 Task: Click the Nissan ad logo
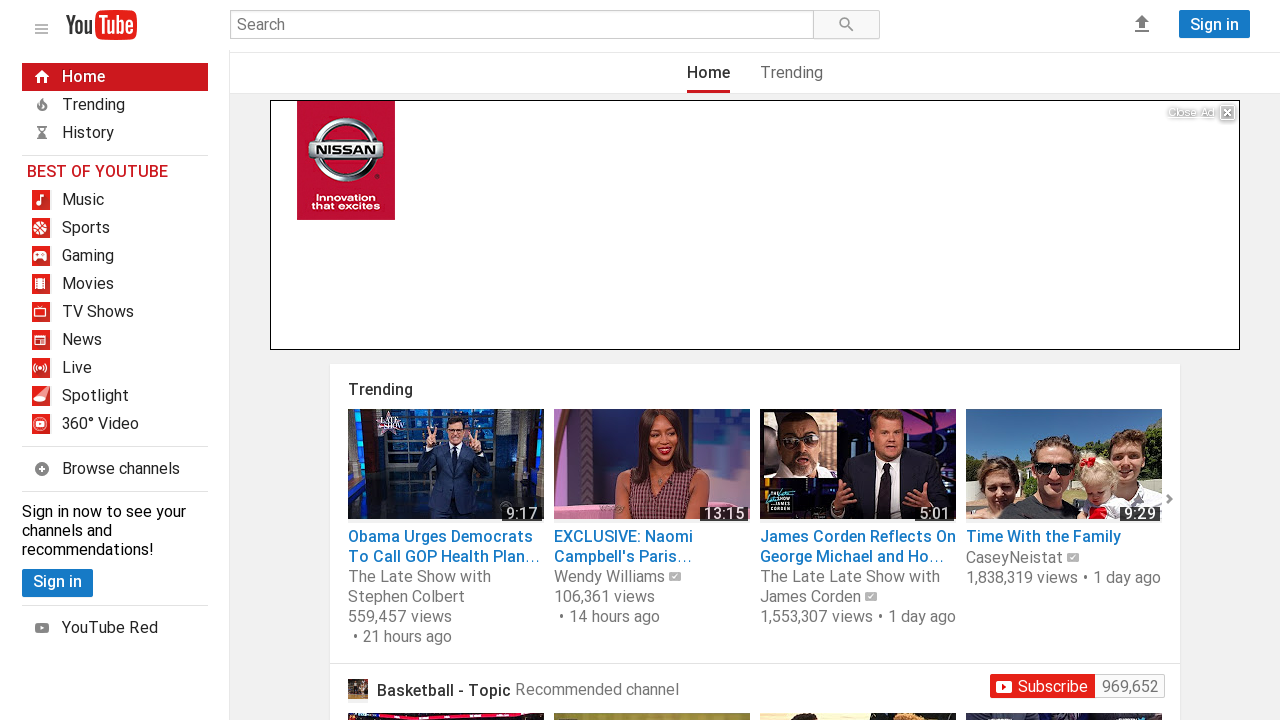pos(346,160)
